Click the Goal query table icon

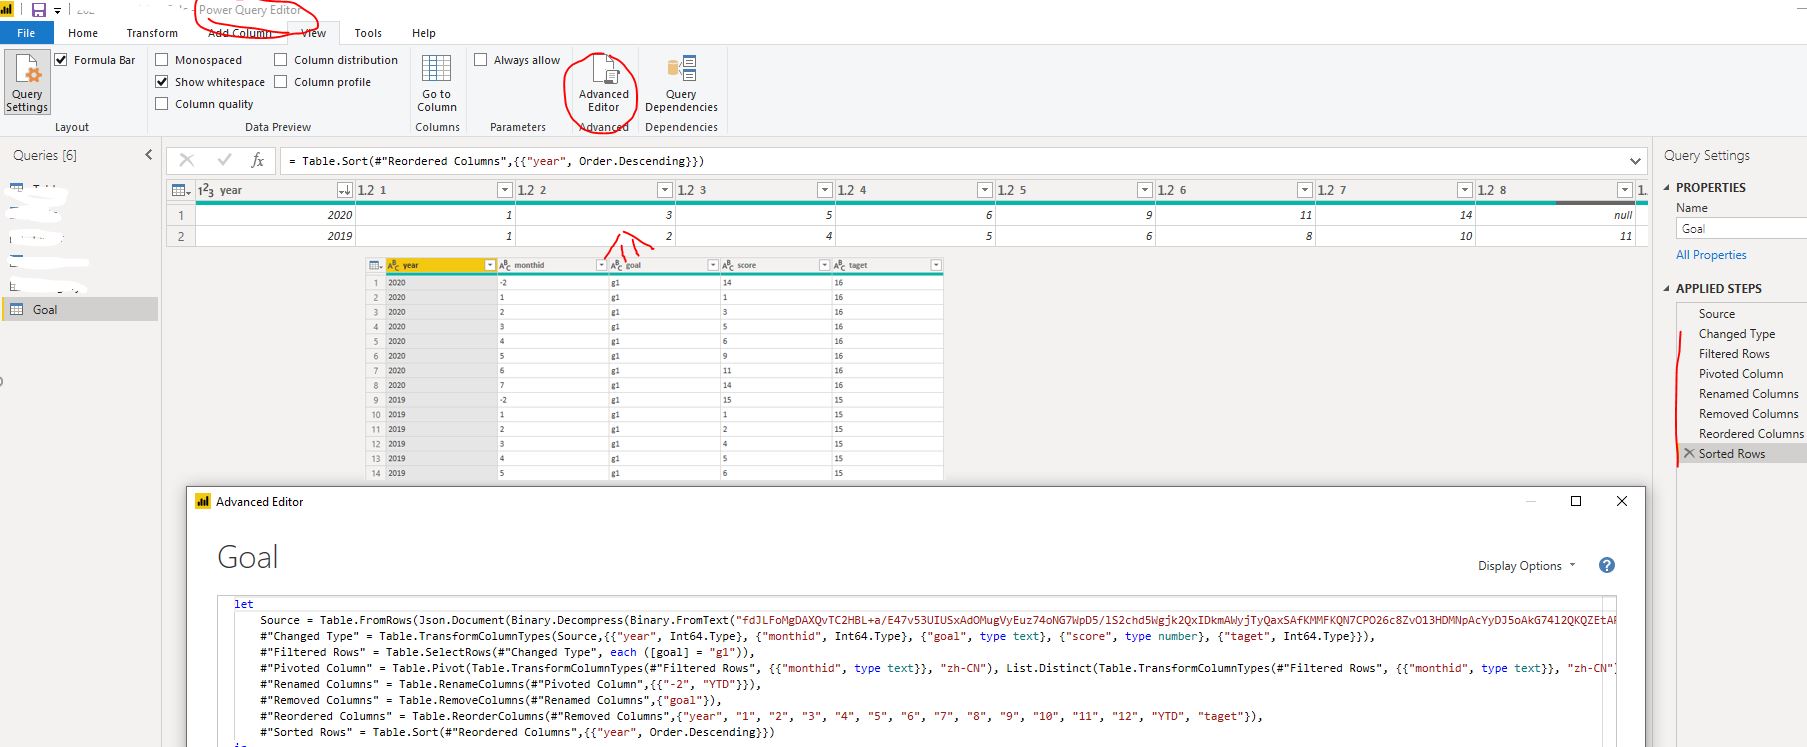coord(17,310)
